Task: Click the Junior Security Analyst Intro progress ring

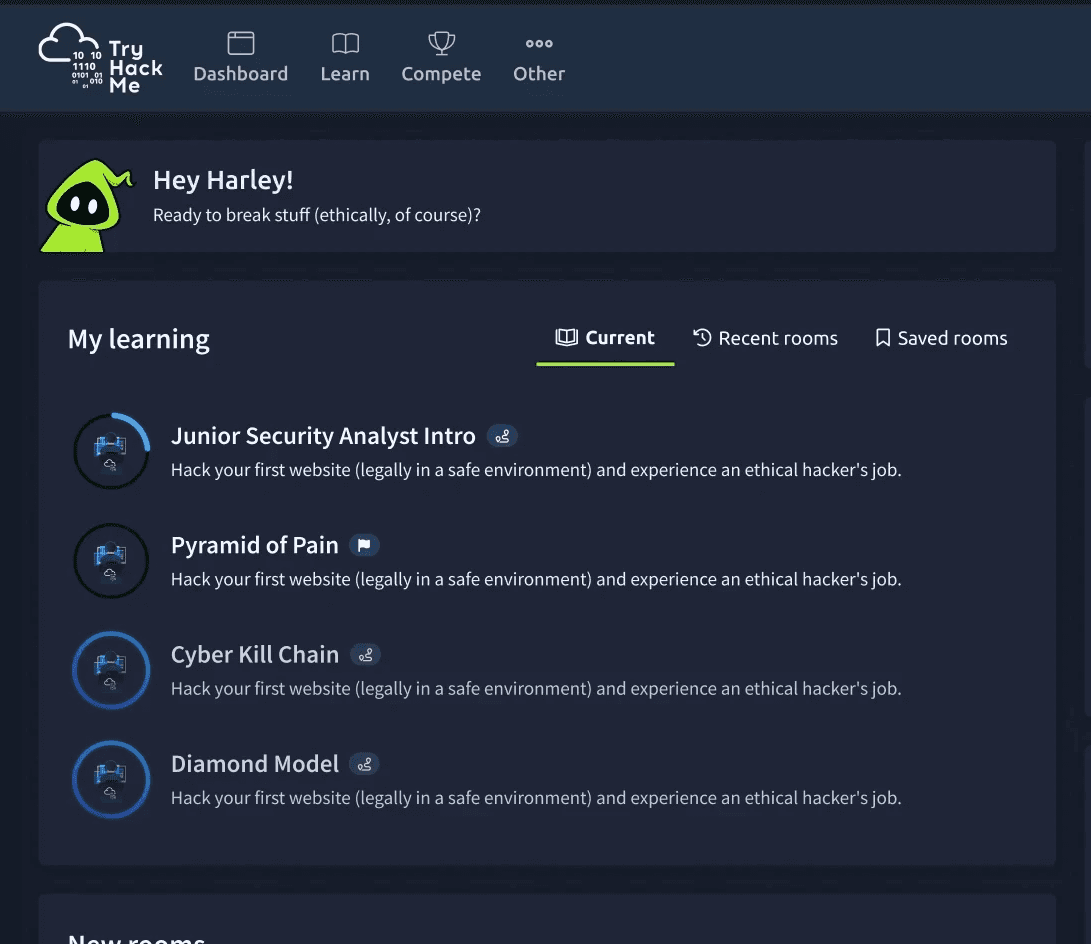Action: [111, 451]
